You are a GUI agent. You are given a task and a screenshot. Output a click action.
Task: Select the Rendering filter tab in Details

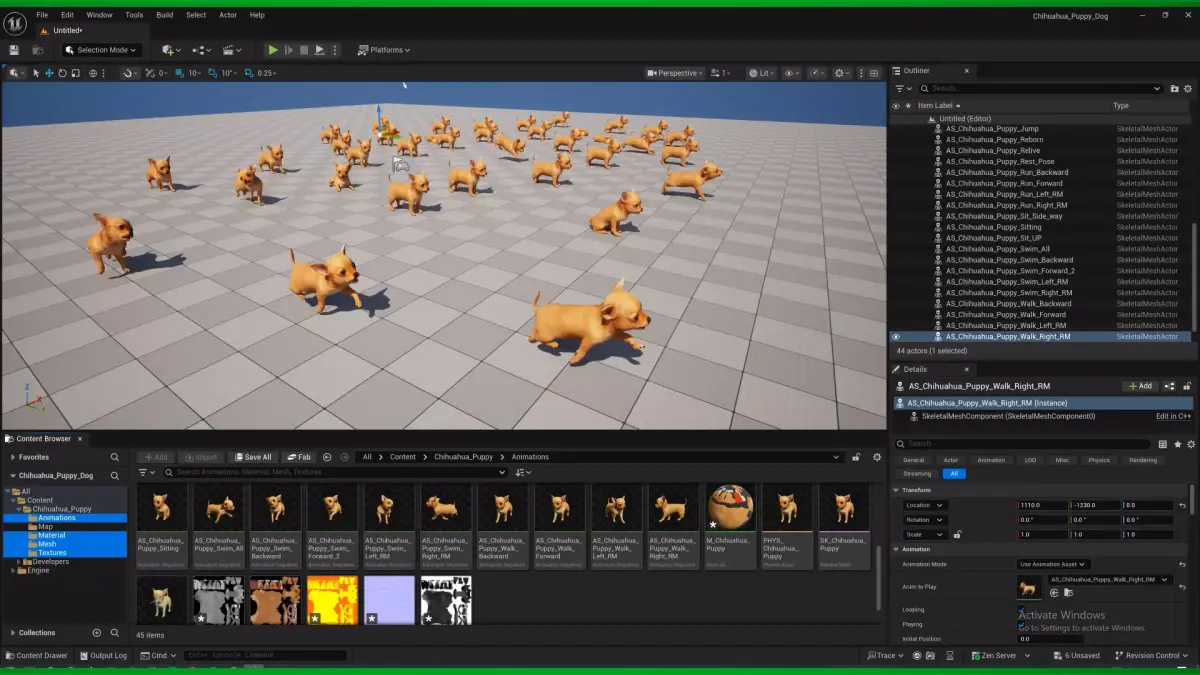point(1142,460)
